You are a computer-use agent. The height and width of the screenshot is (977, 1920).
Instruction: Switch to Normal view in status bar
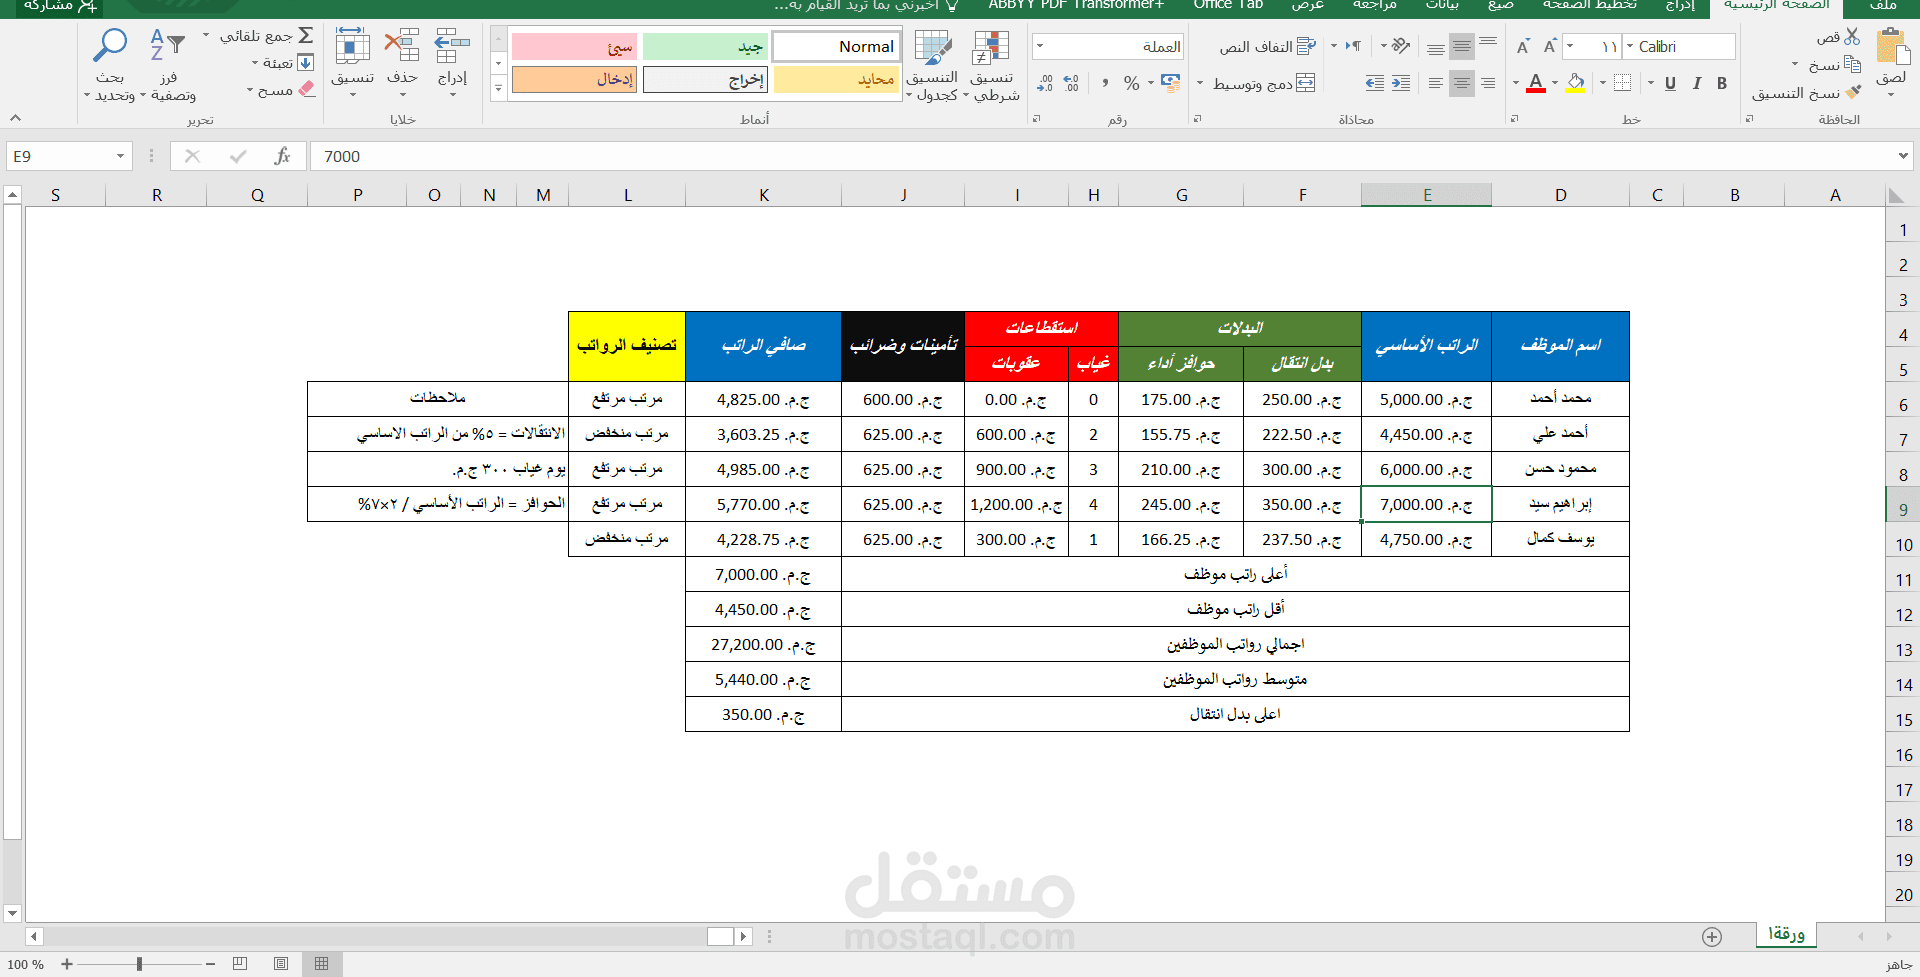tap(321, 964)
